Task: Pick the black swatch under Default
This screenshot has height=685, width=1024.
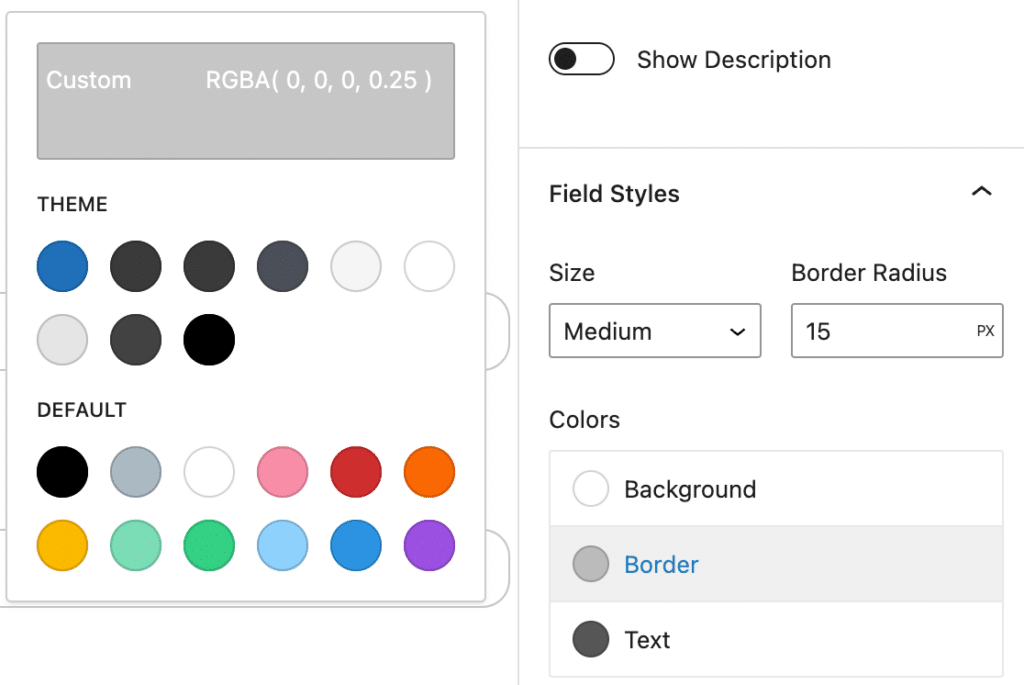Action: click(x=62, y=471)
